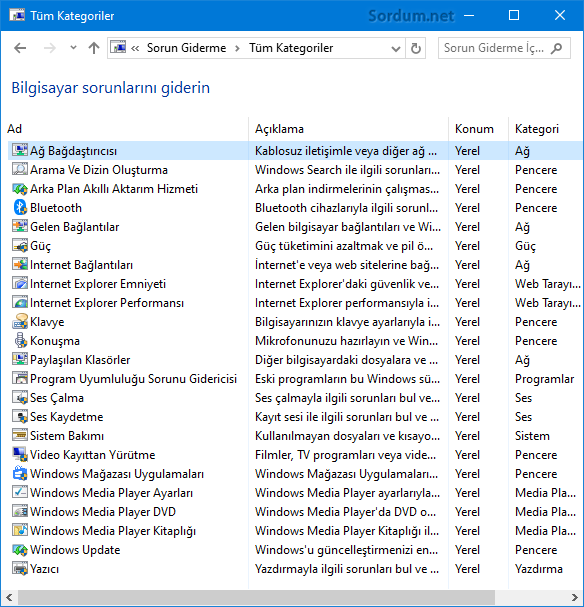Click 'Güç' category cell
584x607 pixels.
coord(525,246)
